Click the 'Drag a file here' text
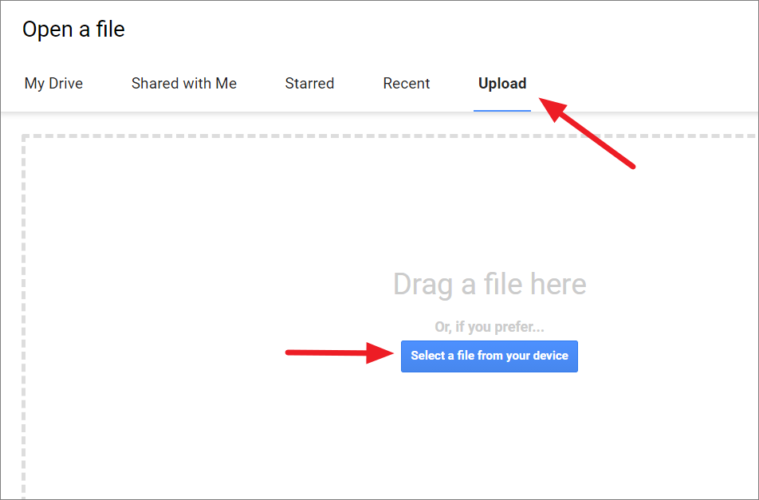 [489, 284]
